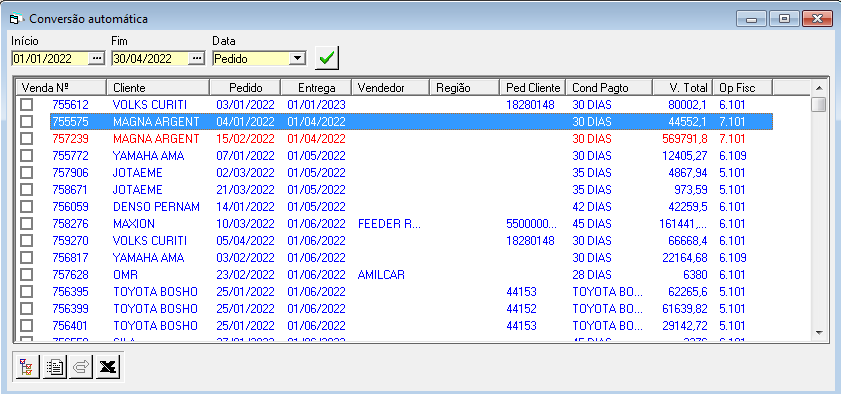Click the 42 DIAS payment condition
841x394 pixels.
coord(592,207)
